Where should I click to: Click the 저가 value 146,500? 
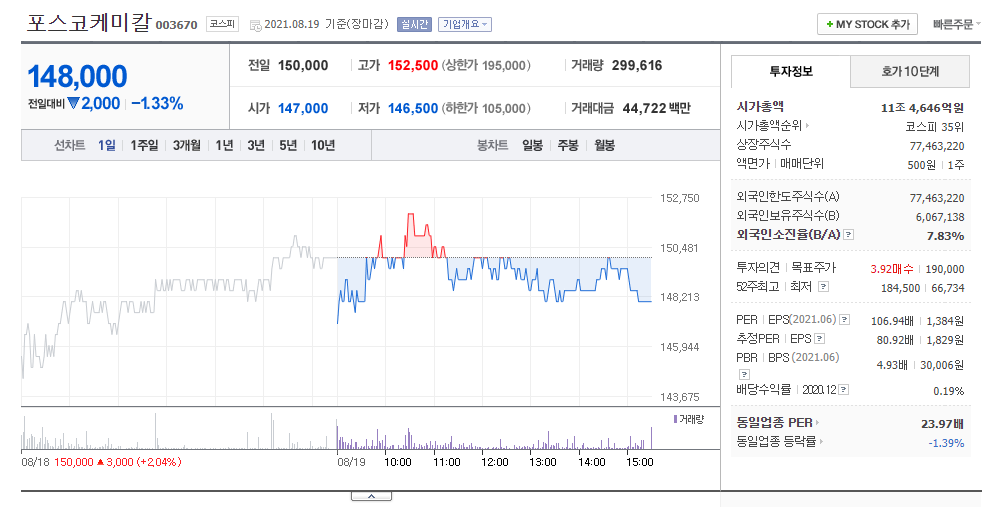[413, 108]
